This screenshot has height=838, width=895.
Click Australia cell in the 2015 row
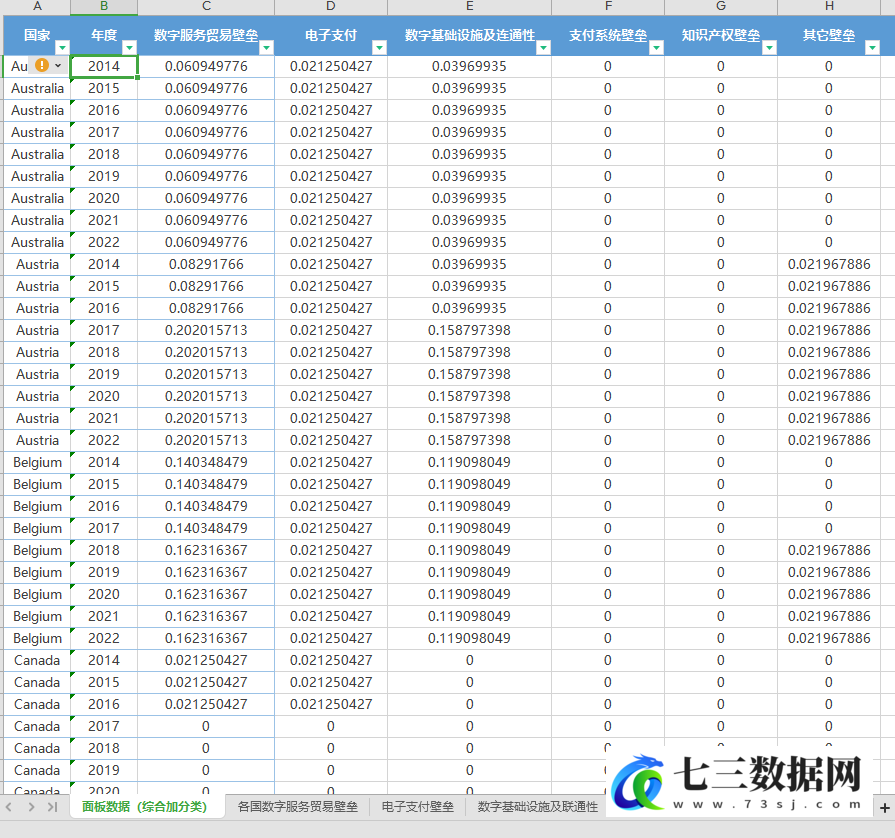(x=37, y=88)
